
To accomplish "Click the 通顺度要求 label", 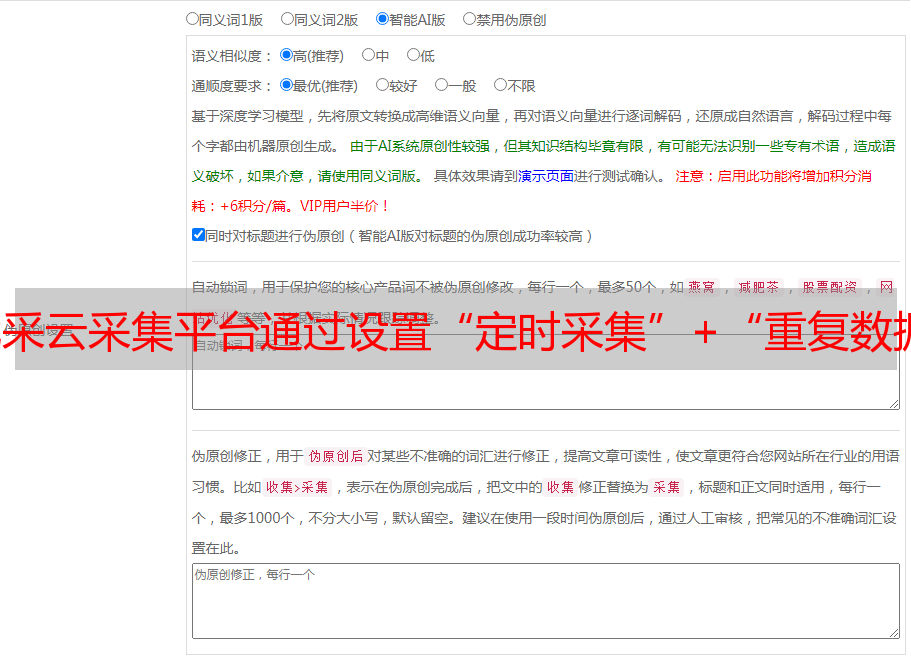I will (232, 86).
